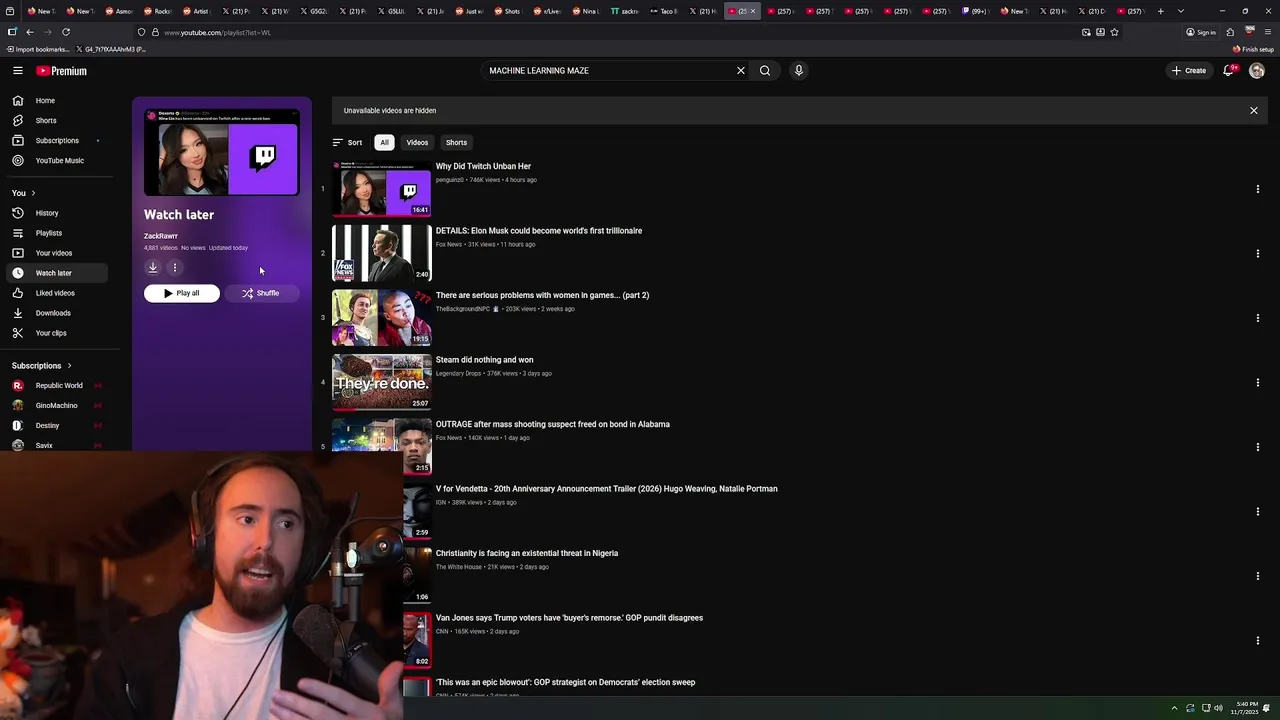Open Destiny subscription channel
Screen dimensions: 1280x720
coord(47,425)
